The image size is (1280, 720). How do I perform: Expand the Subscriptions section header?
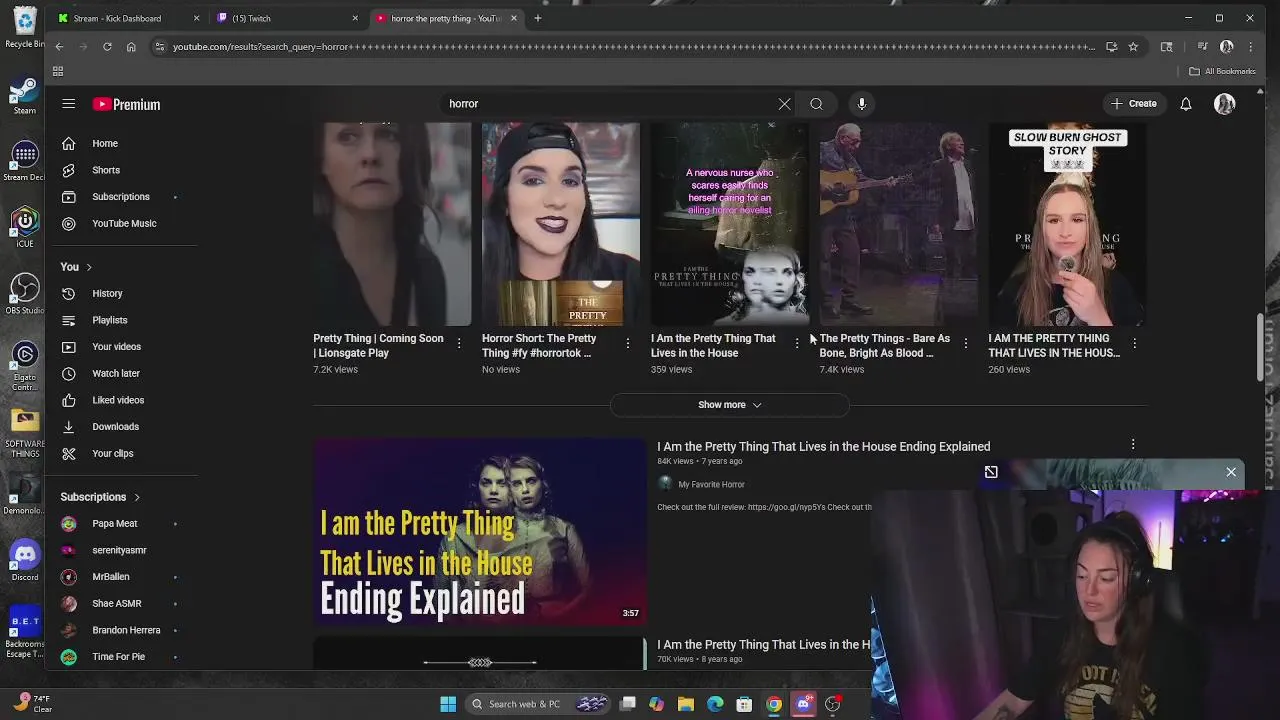100,497
